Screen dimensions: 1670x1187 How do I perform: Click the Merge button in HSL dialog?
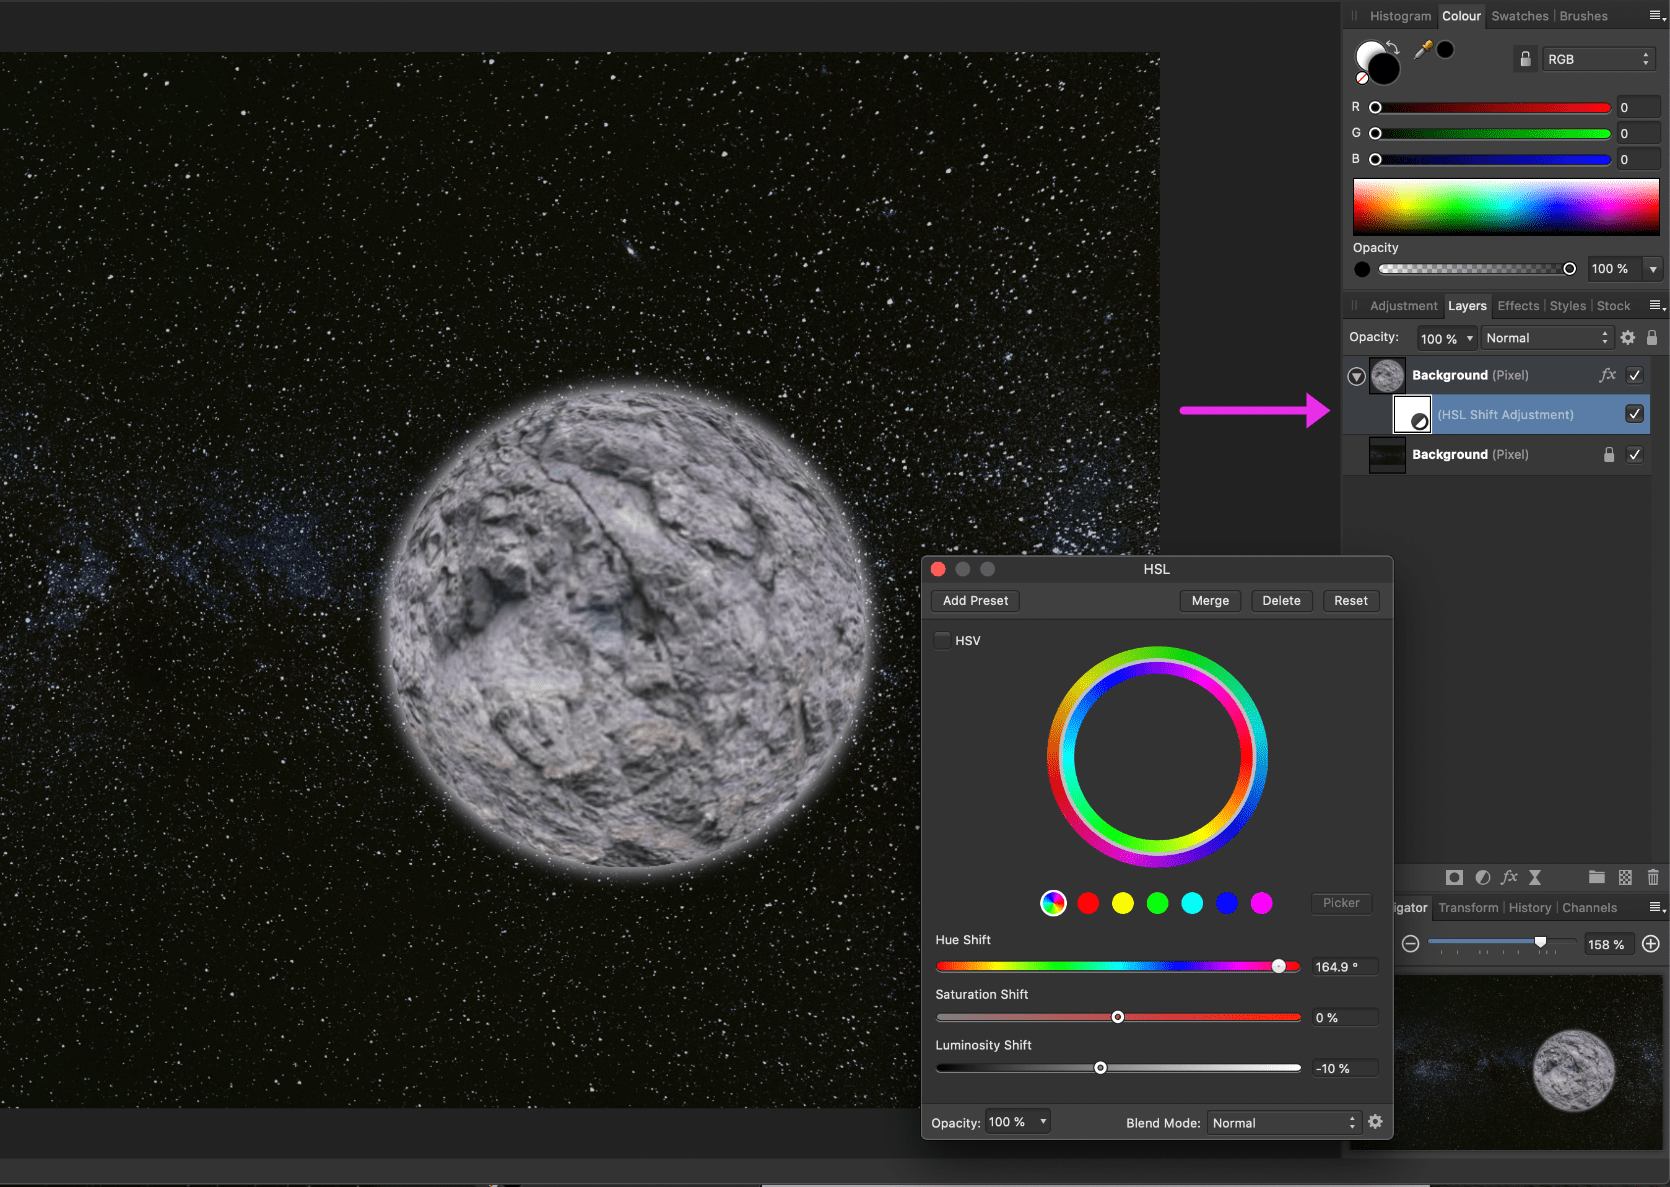tap(1210, 601)
